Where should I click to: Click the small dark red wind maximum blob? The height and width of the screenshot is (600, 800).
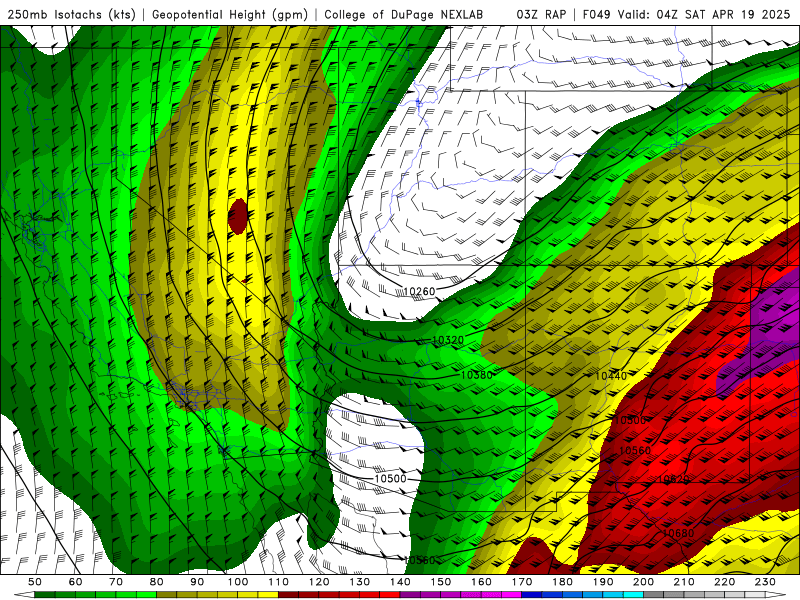pyautogui.click(x=238, y=216)
